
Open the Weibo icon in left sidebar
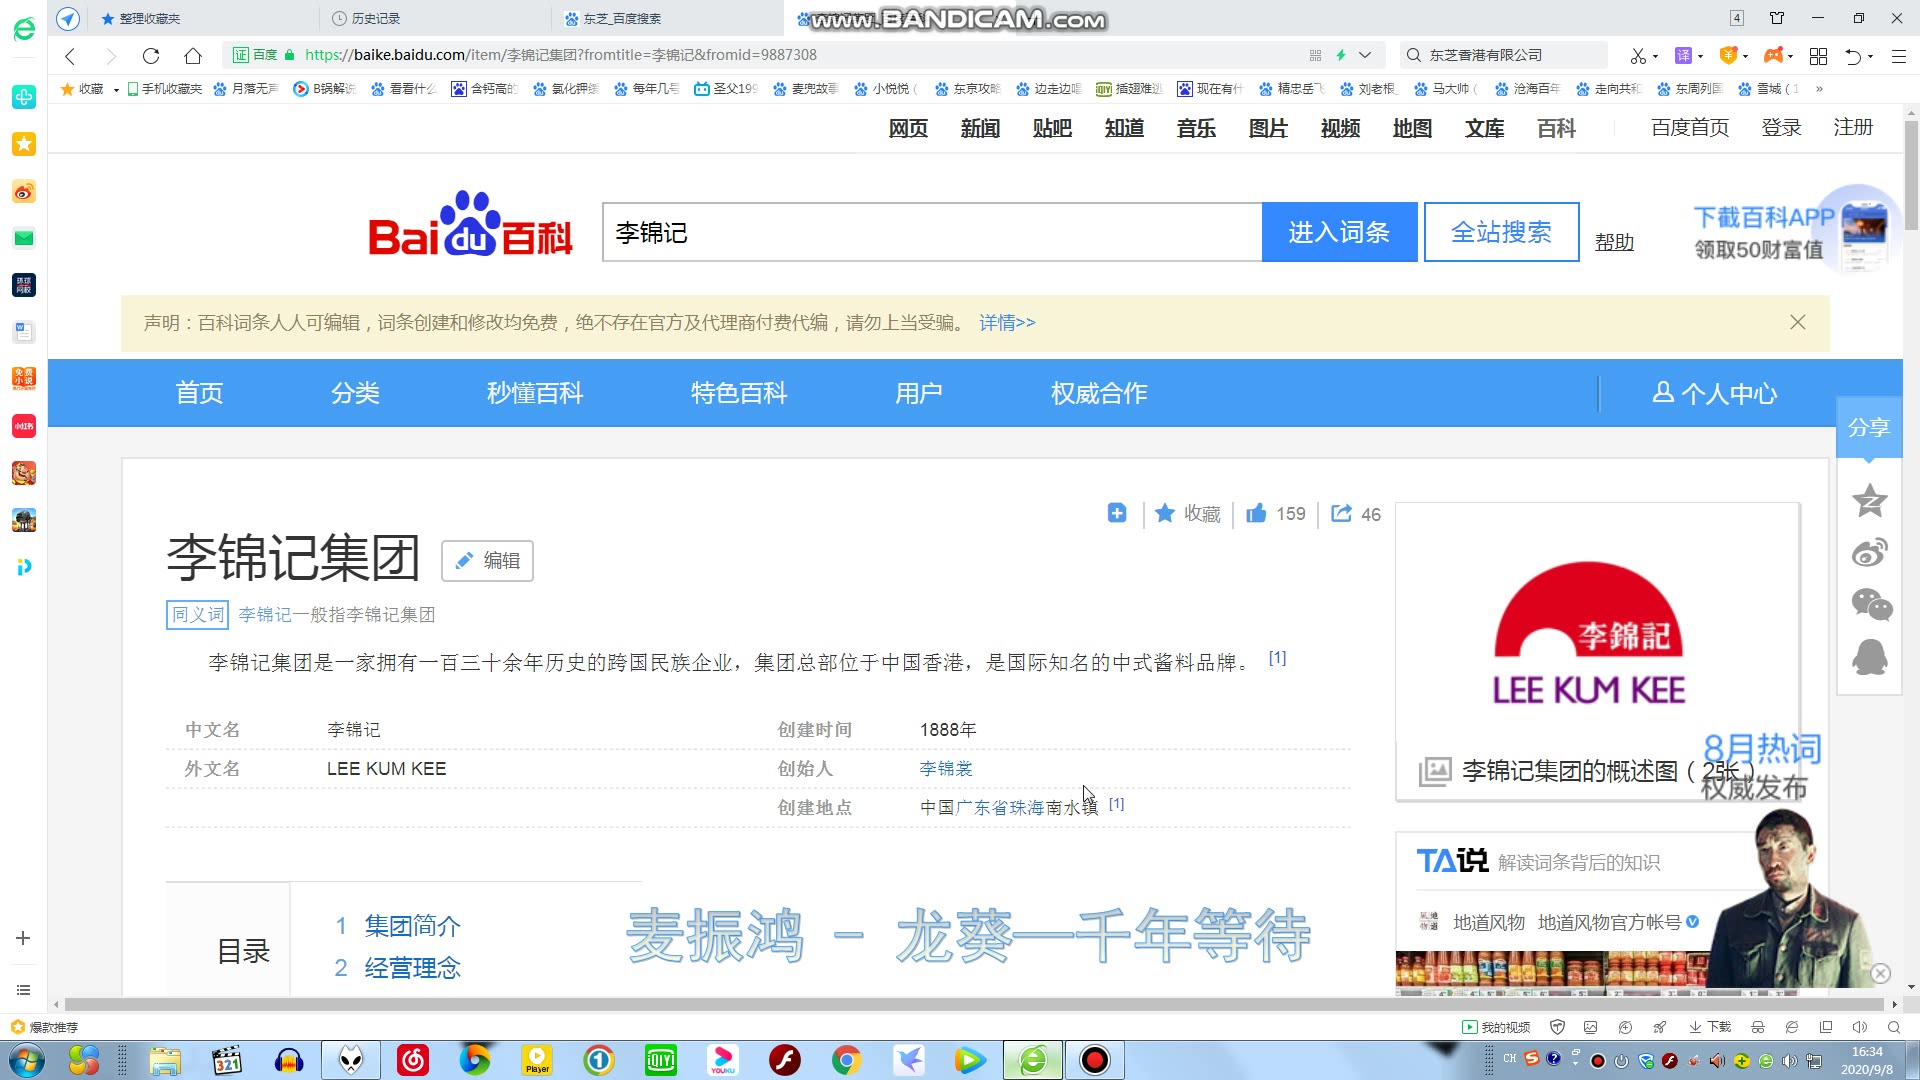[24, 191]
